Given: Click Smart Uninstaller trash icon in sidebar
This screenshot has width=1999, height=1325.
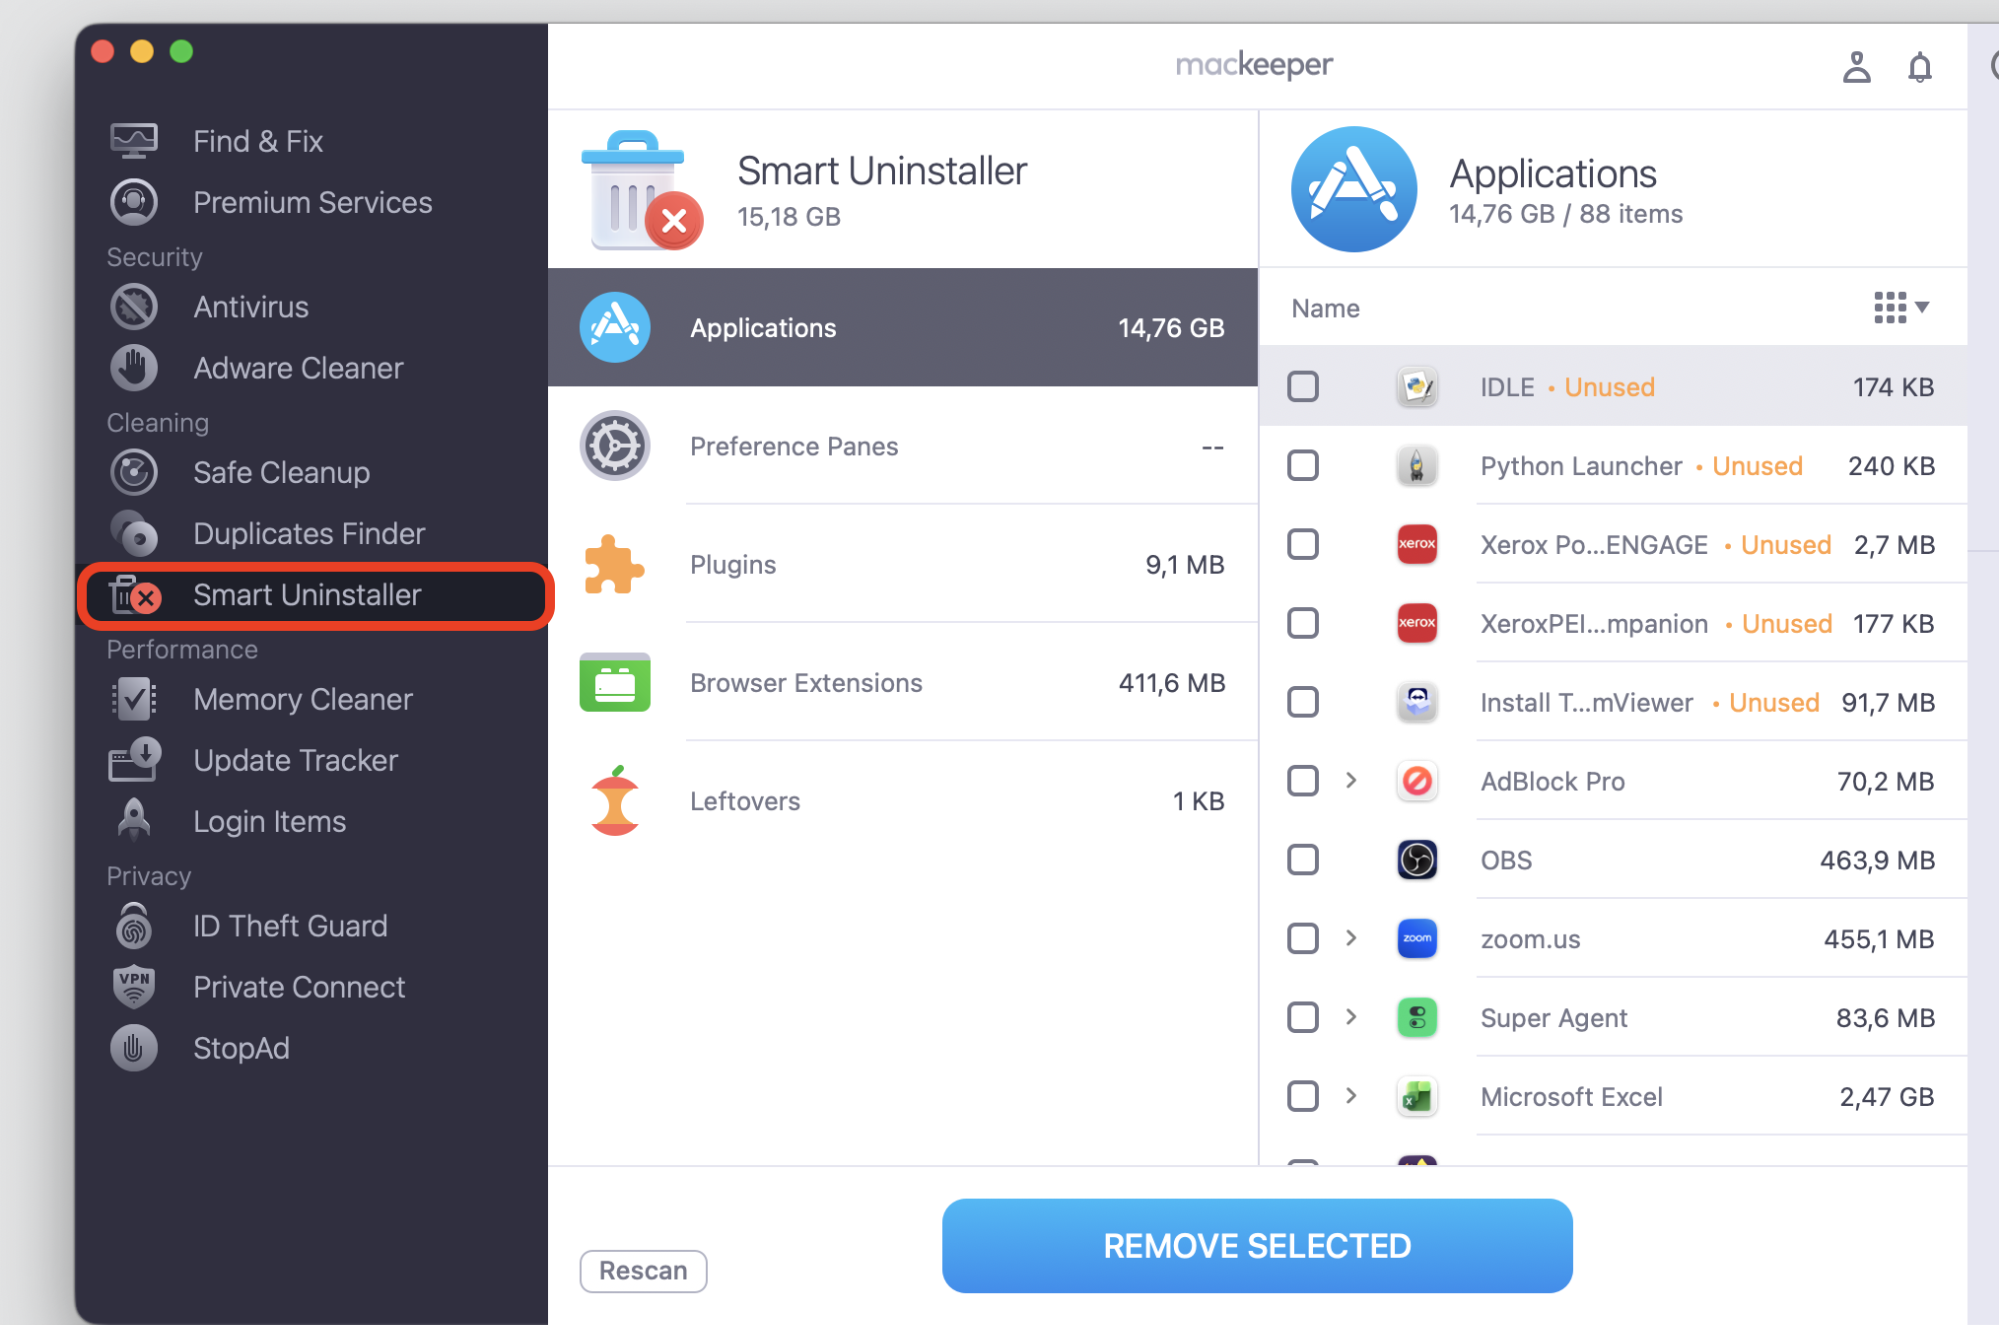Looking at the screenshot, I should coord(133,595).
